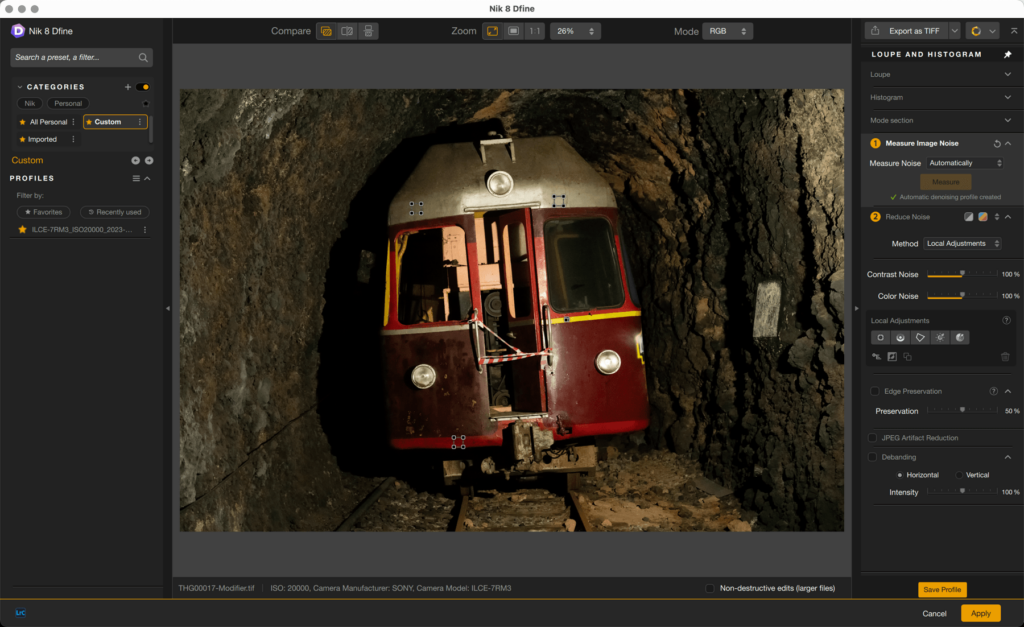The image size is (1024, 627).
Task: Check Non-destructive edits option
Action: tap(709, 588)
